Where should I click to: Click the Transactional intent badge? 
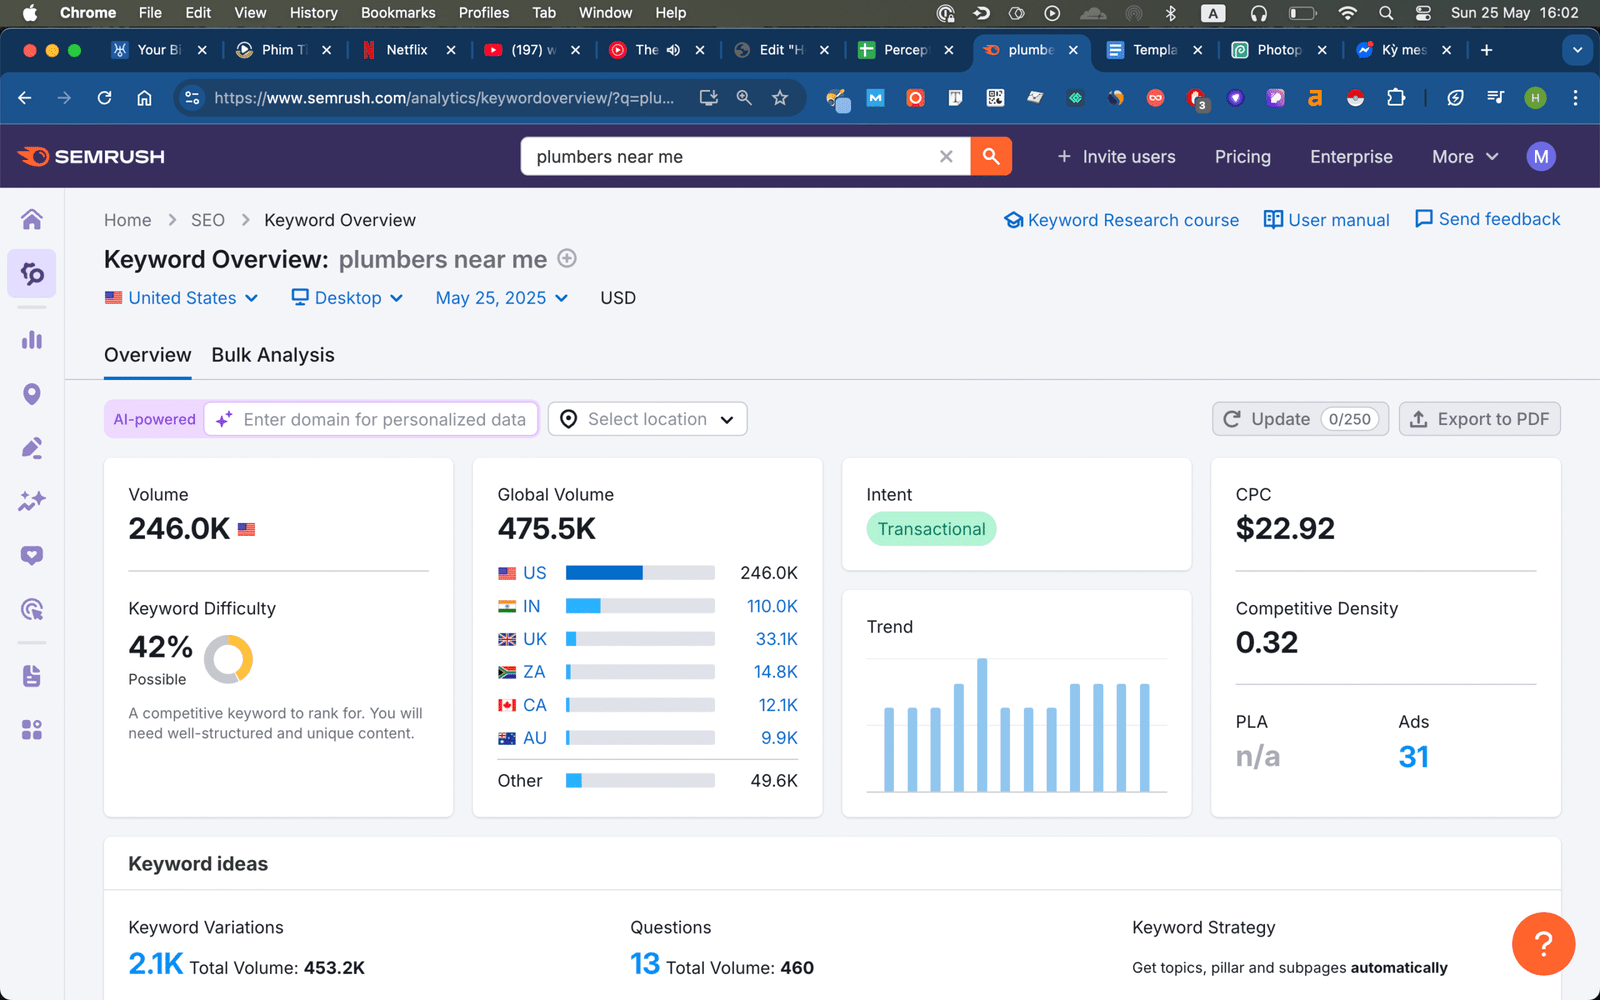pos(931,529)
